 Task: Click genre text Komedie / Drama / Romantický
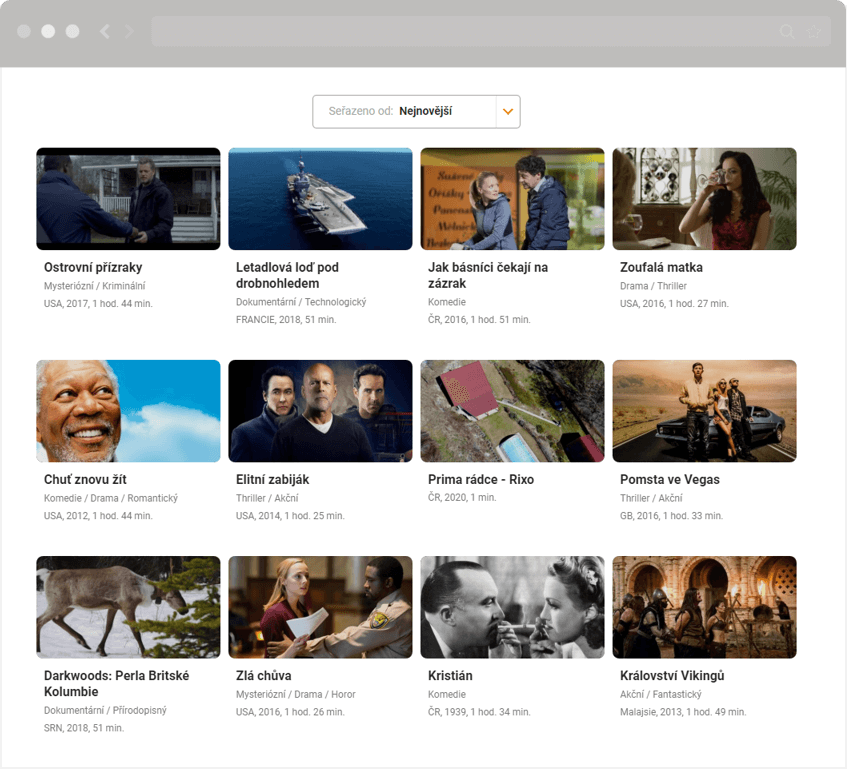111,498
